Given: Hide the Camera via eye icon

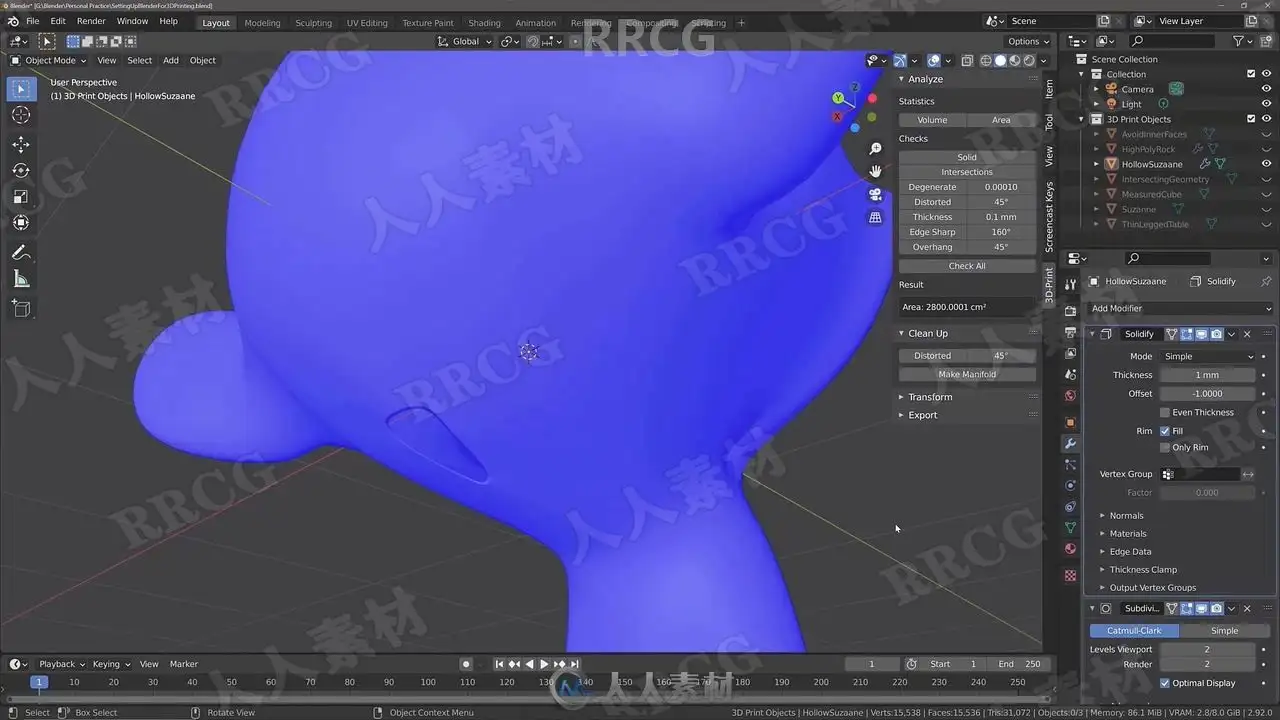Looking at the screenshot, I should pos(1266,89).
